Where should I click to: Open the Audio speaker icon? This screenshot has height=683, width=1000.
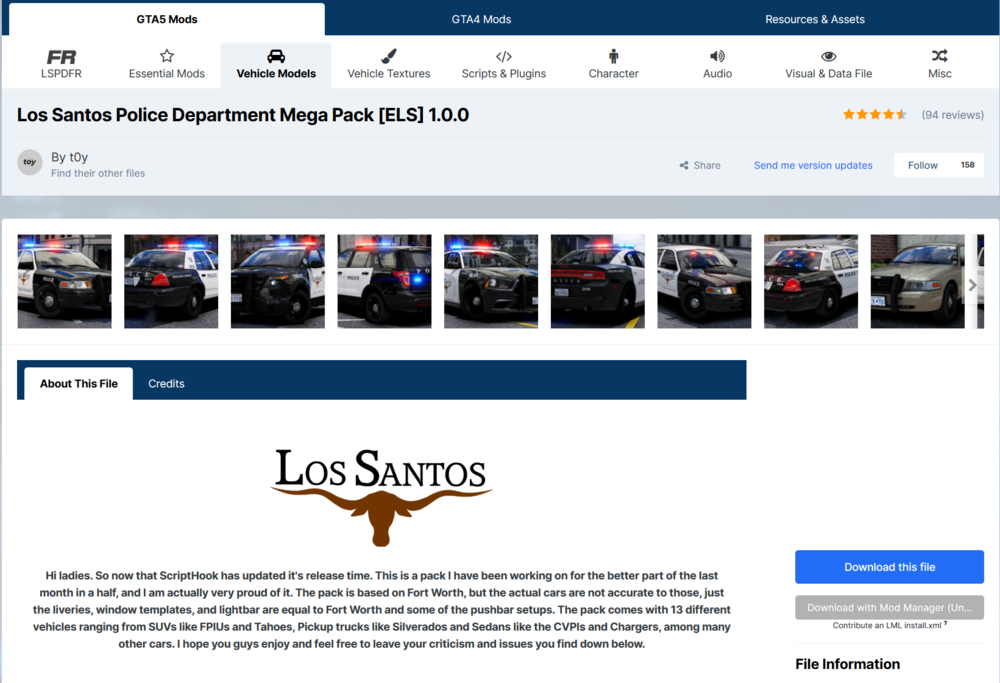click(x=717, y=56)
